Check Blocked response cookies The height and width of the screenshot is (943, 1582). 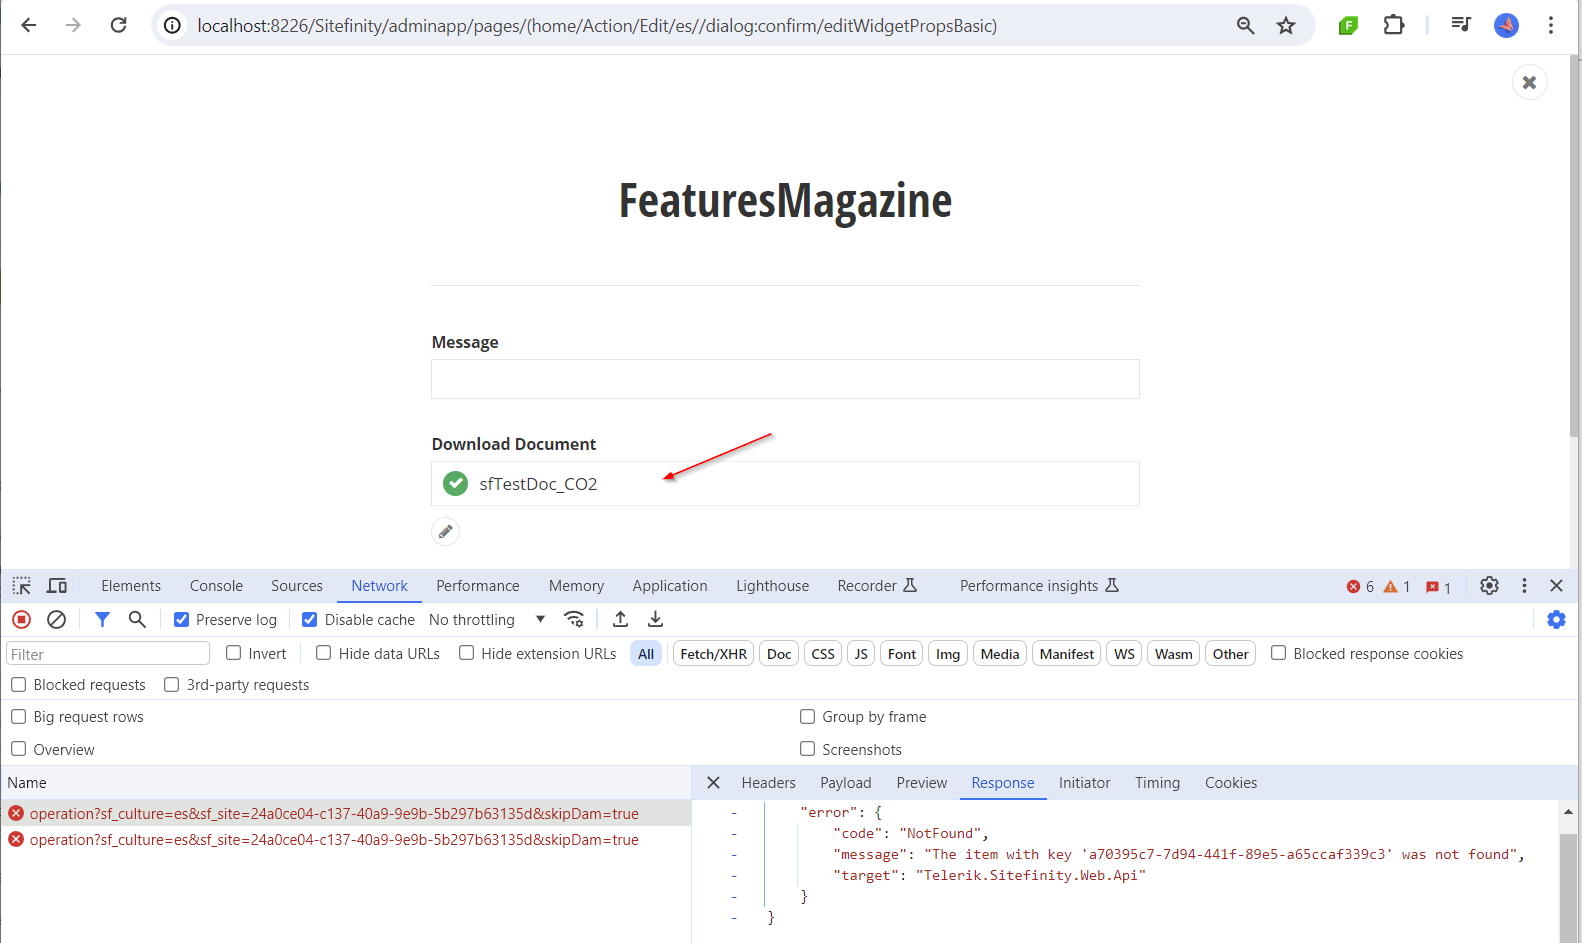1279,653
